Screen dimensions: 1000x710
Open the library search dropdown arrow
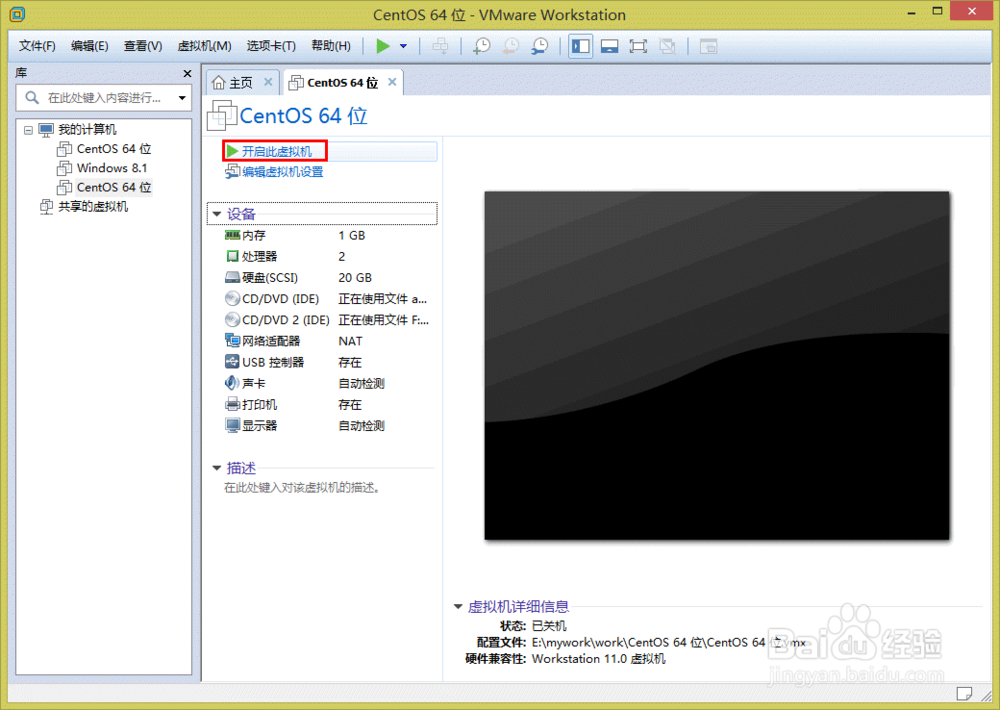point(182,98)
